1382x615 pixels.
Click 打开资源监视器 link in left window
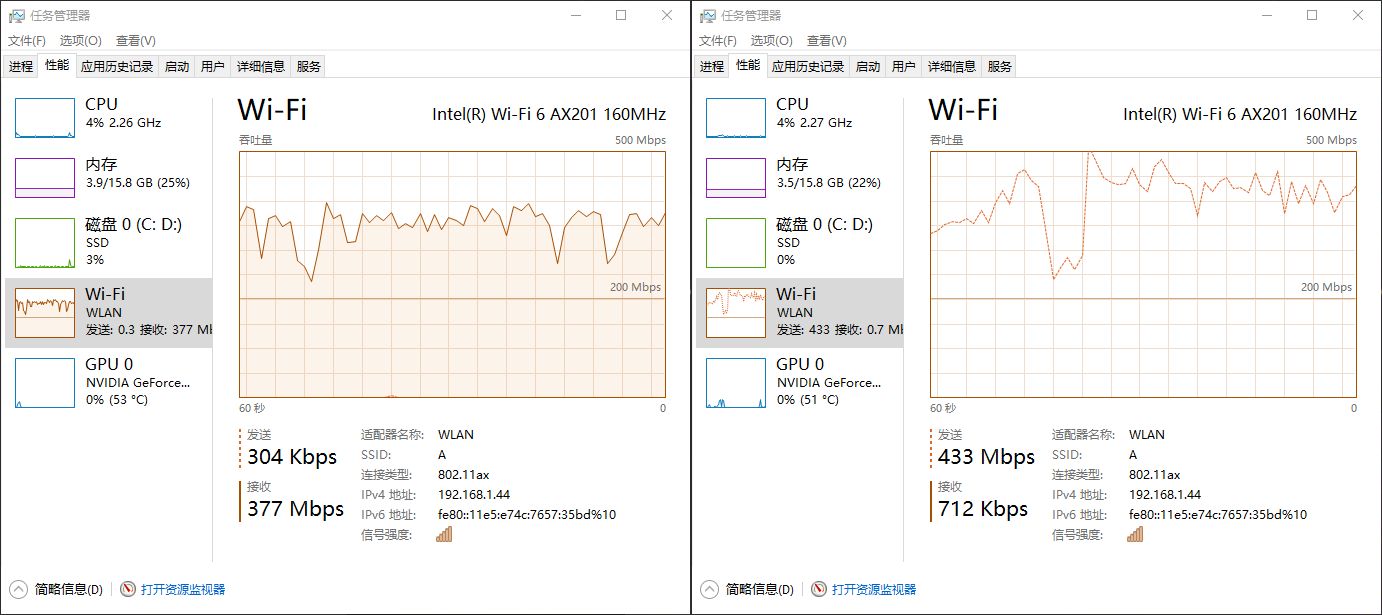click(183, 589)
